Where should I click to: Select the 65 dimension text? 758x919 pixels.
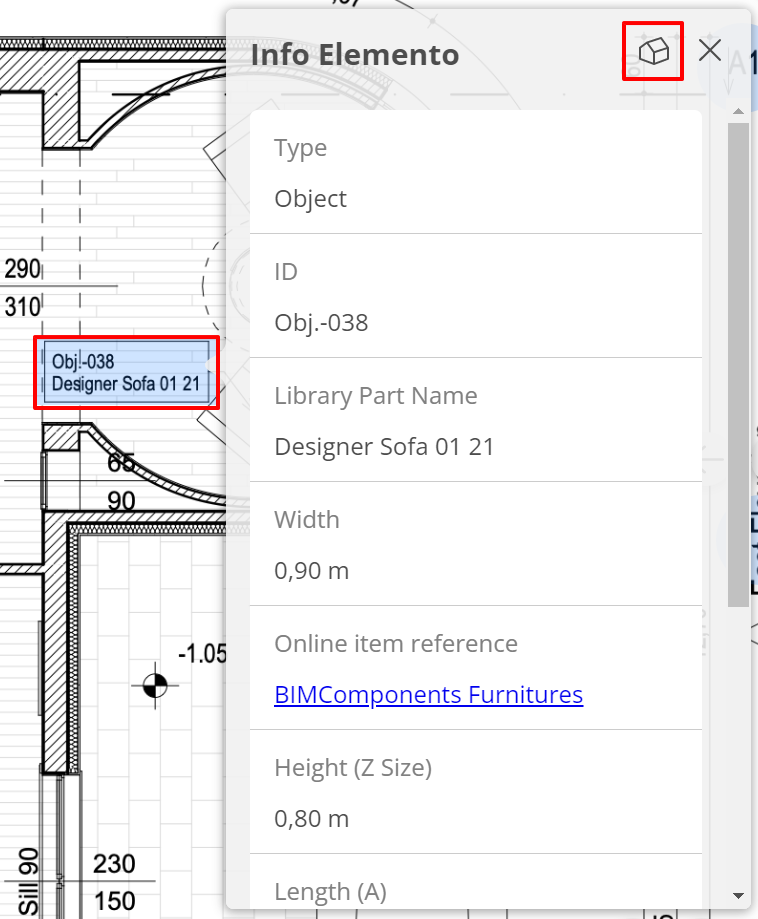121,463
